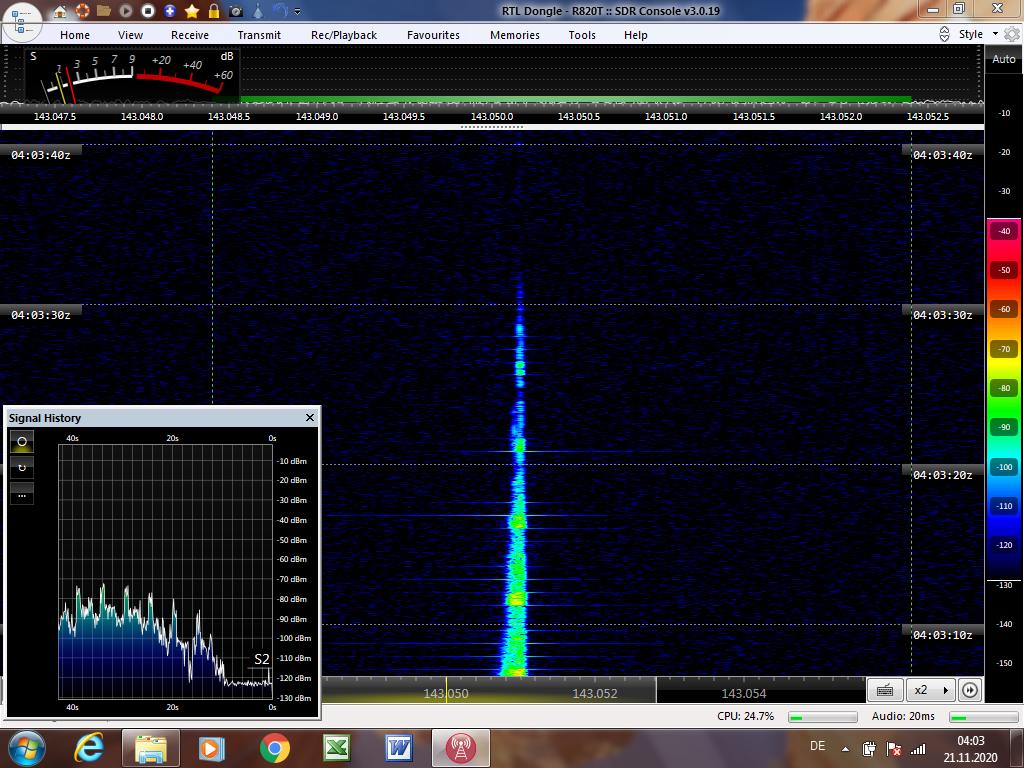Show hidden system tray icons arrow
Image resolution: width=1024 pixels, height=768 pixels.
[x=845, y=749]
